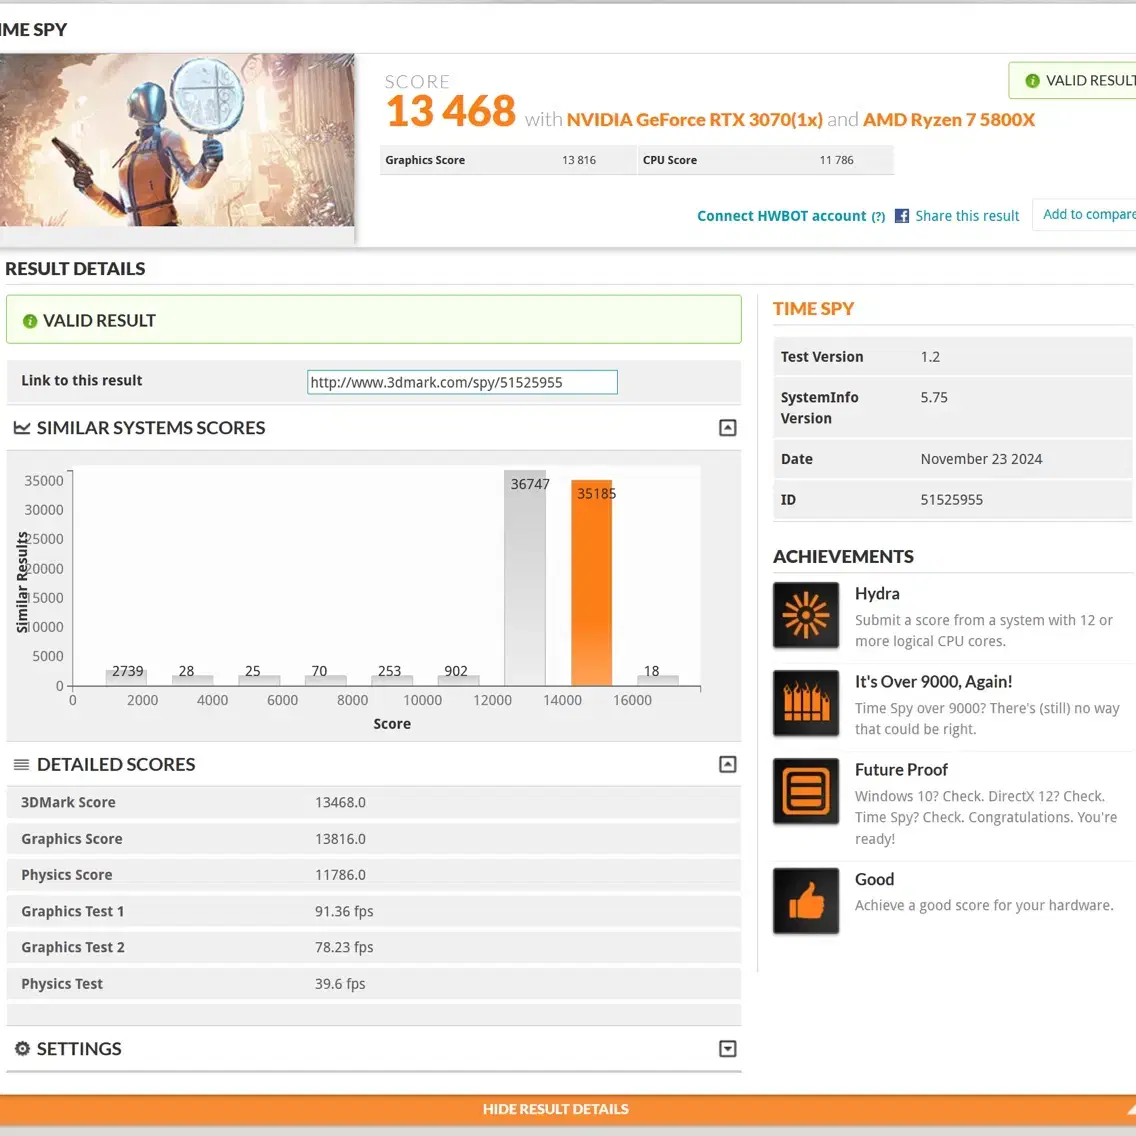Click the CPU Score 11 786 in header

pyautogui.click(x=836, y=160)
